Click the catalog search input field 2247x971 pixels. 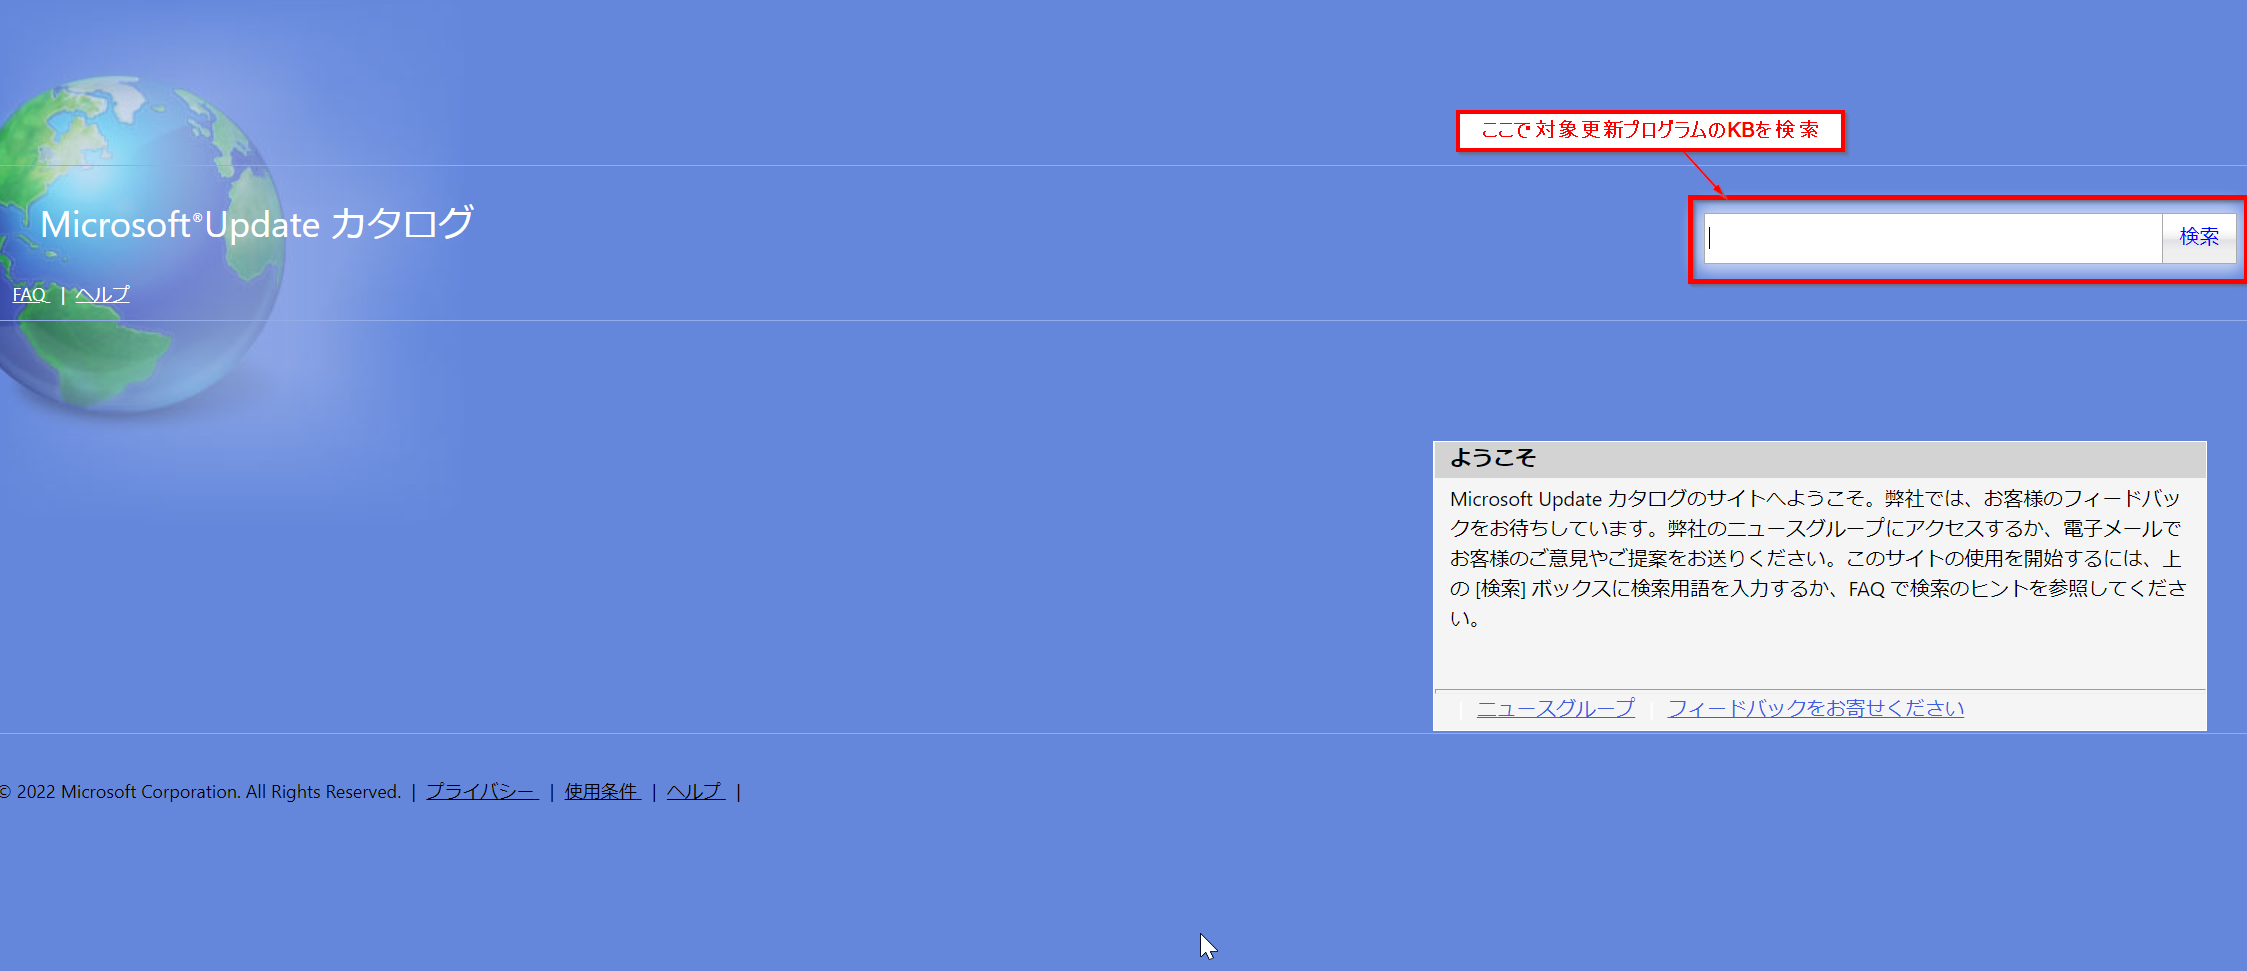pyautogui.click(x=1933, y=238)
